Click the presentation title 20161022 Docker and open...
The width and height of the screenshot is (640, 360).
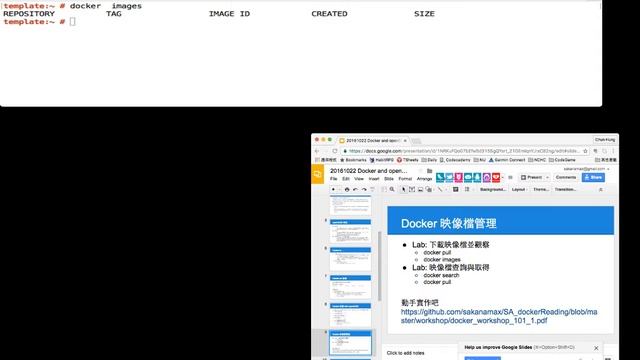coord(368,171)
